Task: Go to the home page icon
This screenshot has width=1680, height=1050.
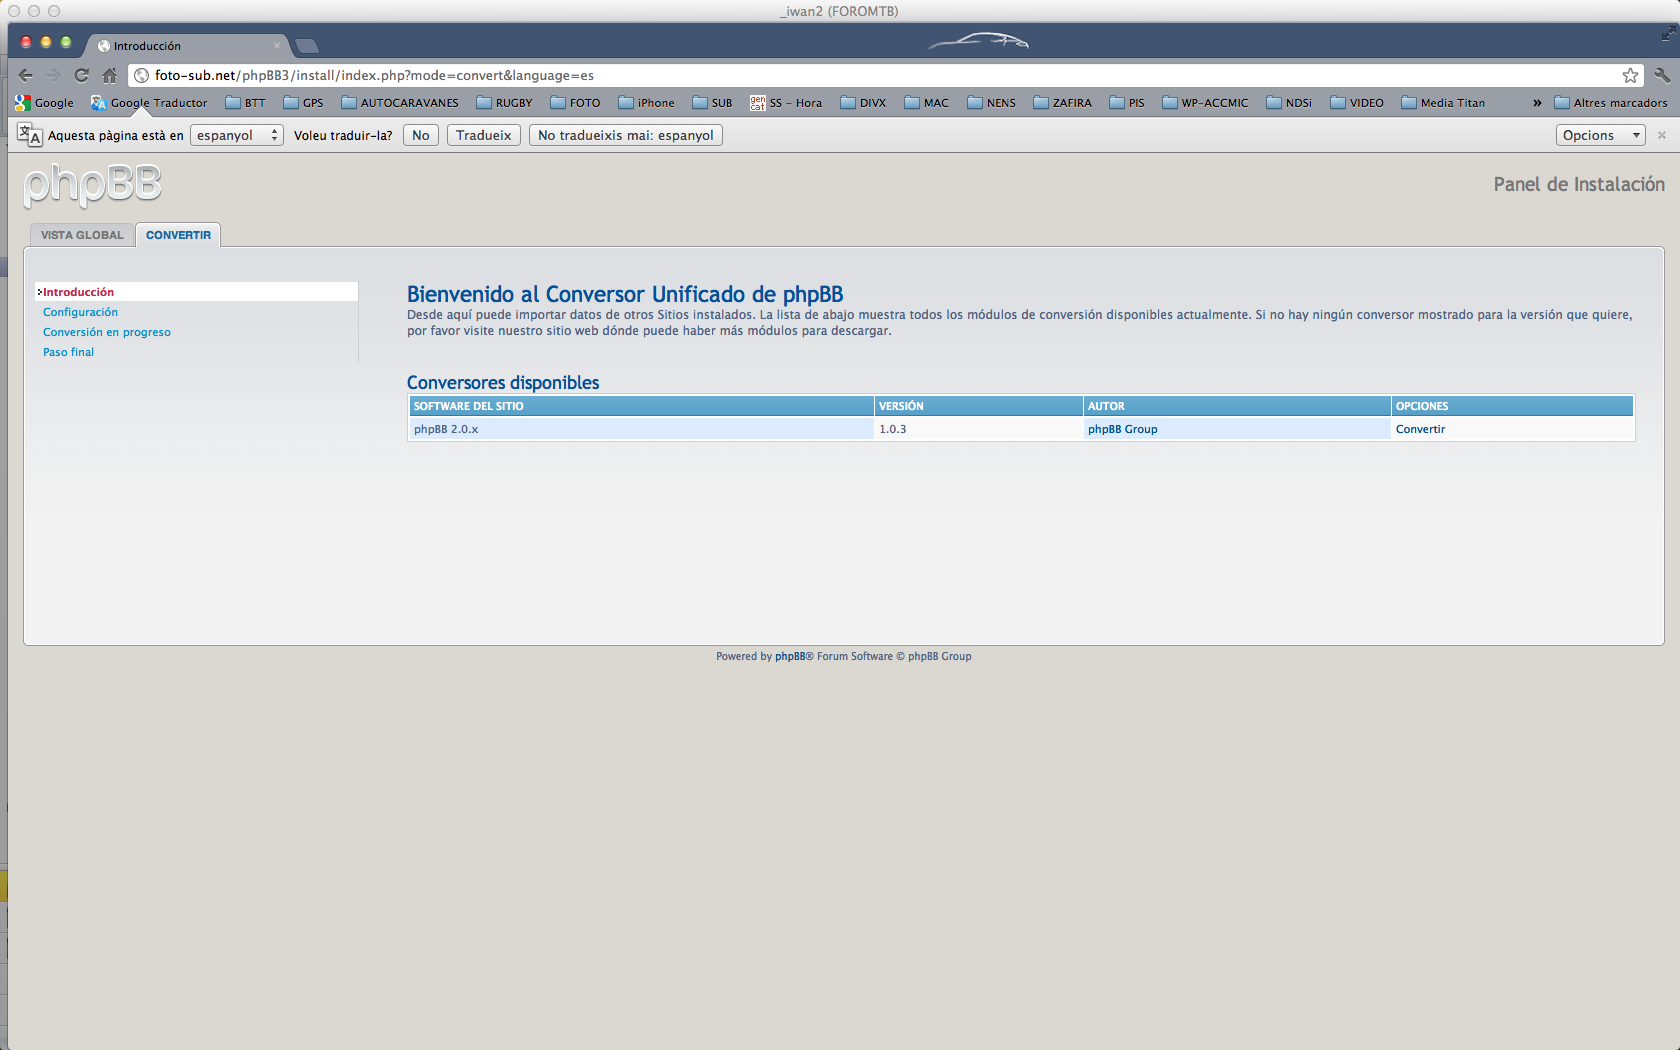Action: pyautogui.click(x=110, y=75)
